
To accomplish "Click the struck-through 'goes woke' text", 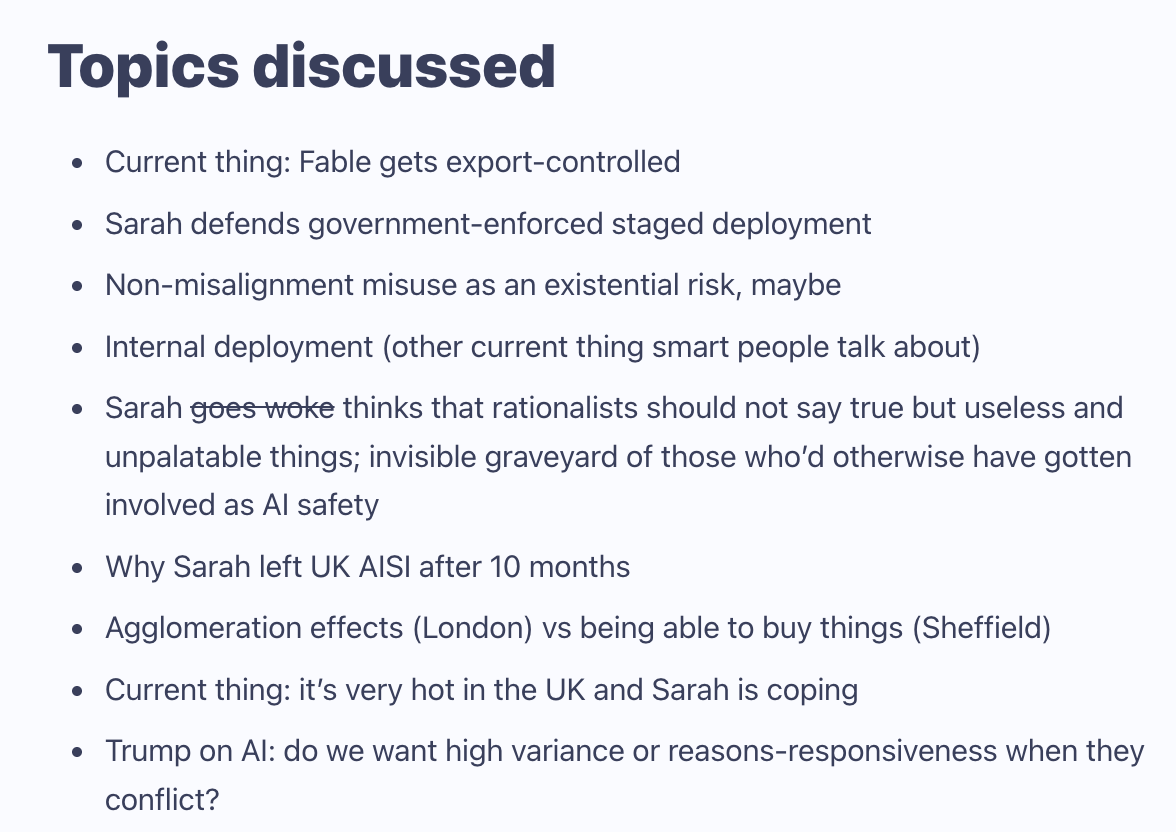I will pyautogui.click(x=262, y=408).
